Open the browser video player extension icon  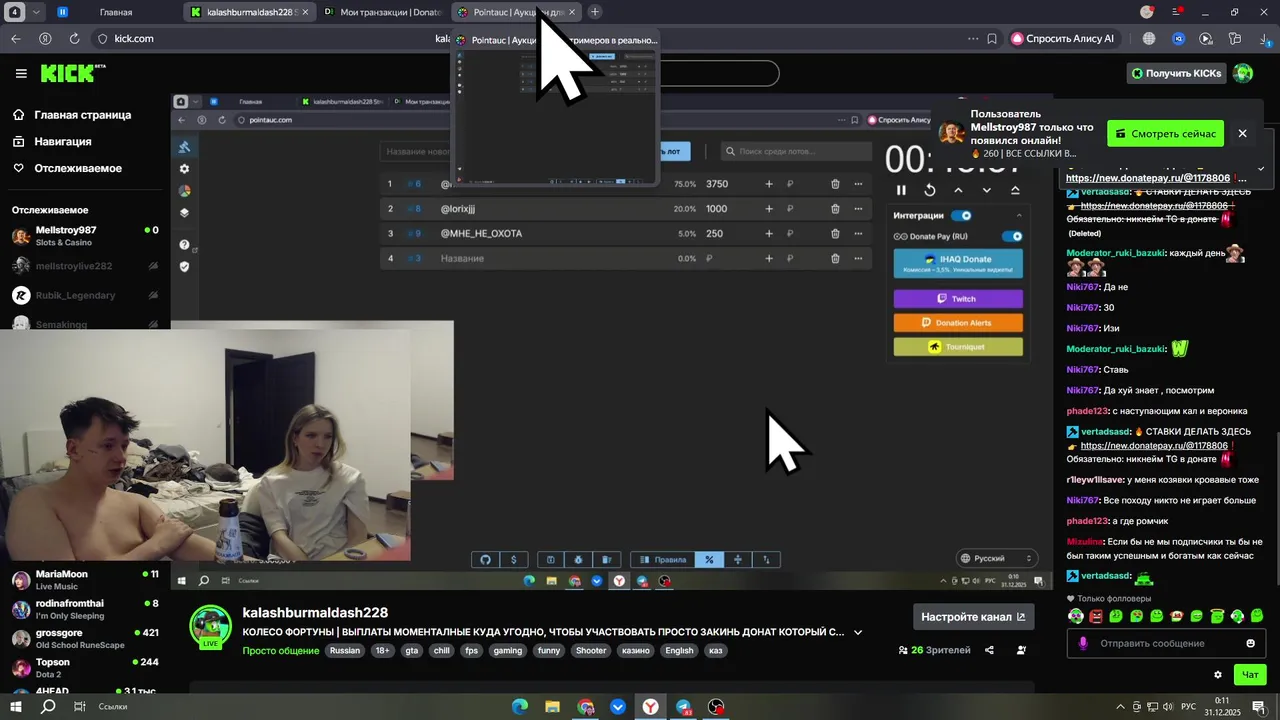[x=1206, y=38]
